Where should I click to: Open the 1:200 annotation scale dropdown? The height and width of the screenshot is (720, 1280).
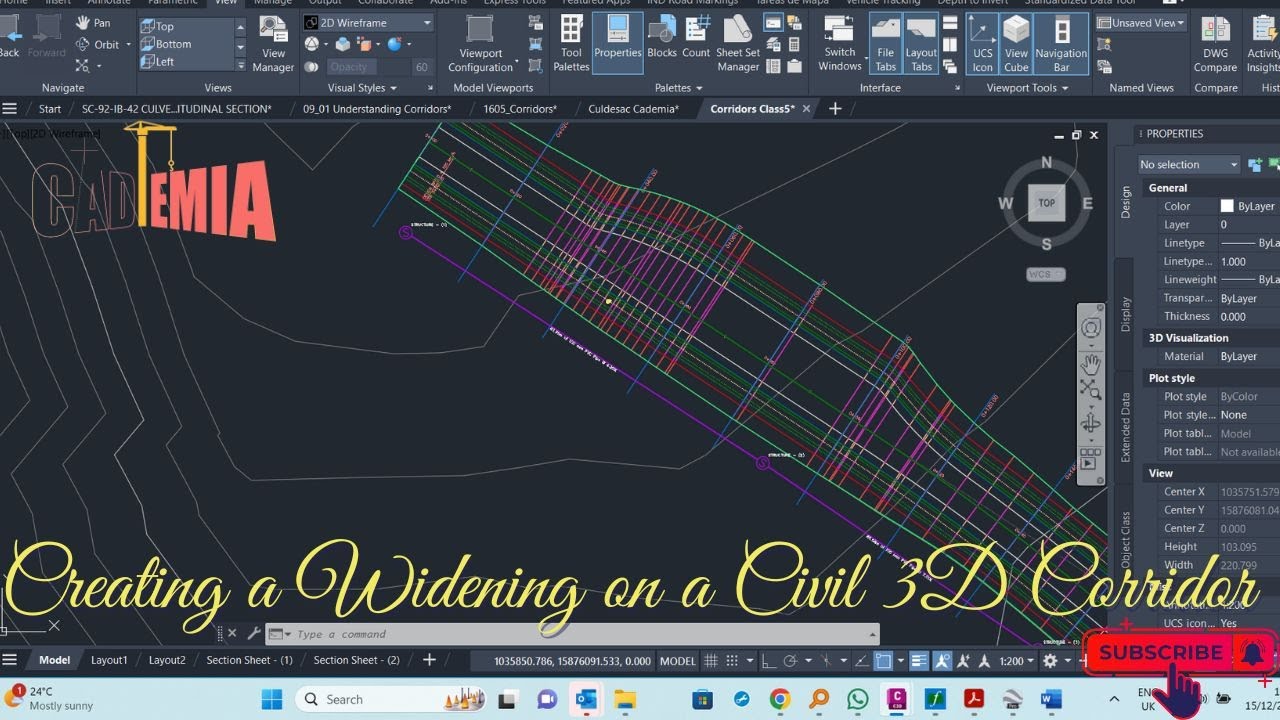[x=1018, y=660]
